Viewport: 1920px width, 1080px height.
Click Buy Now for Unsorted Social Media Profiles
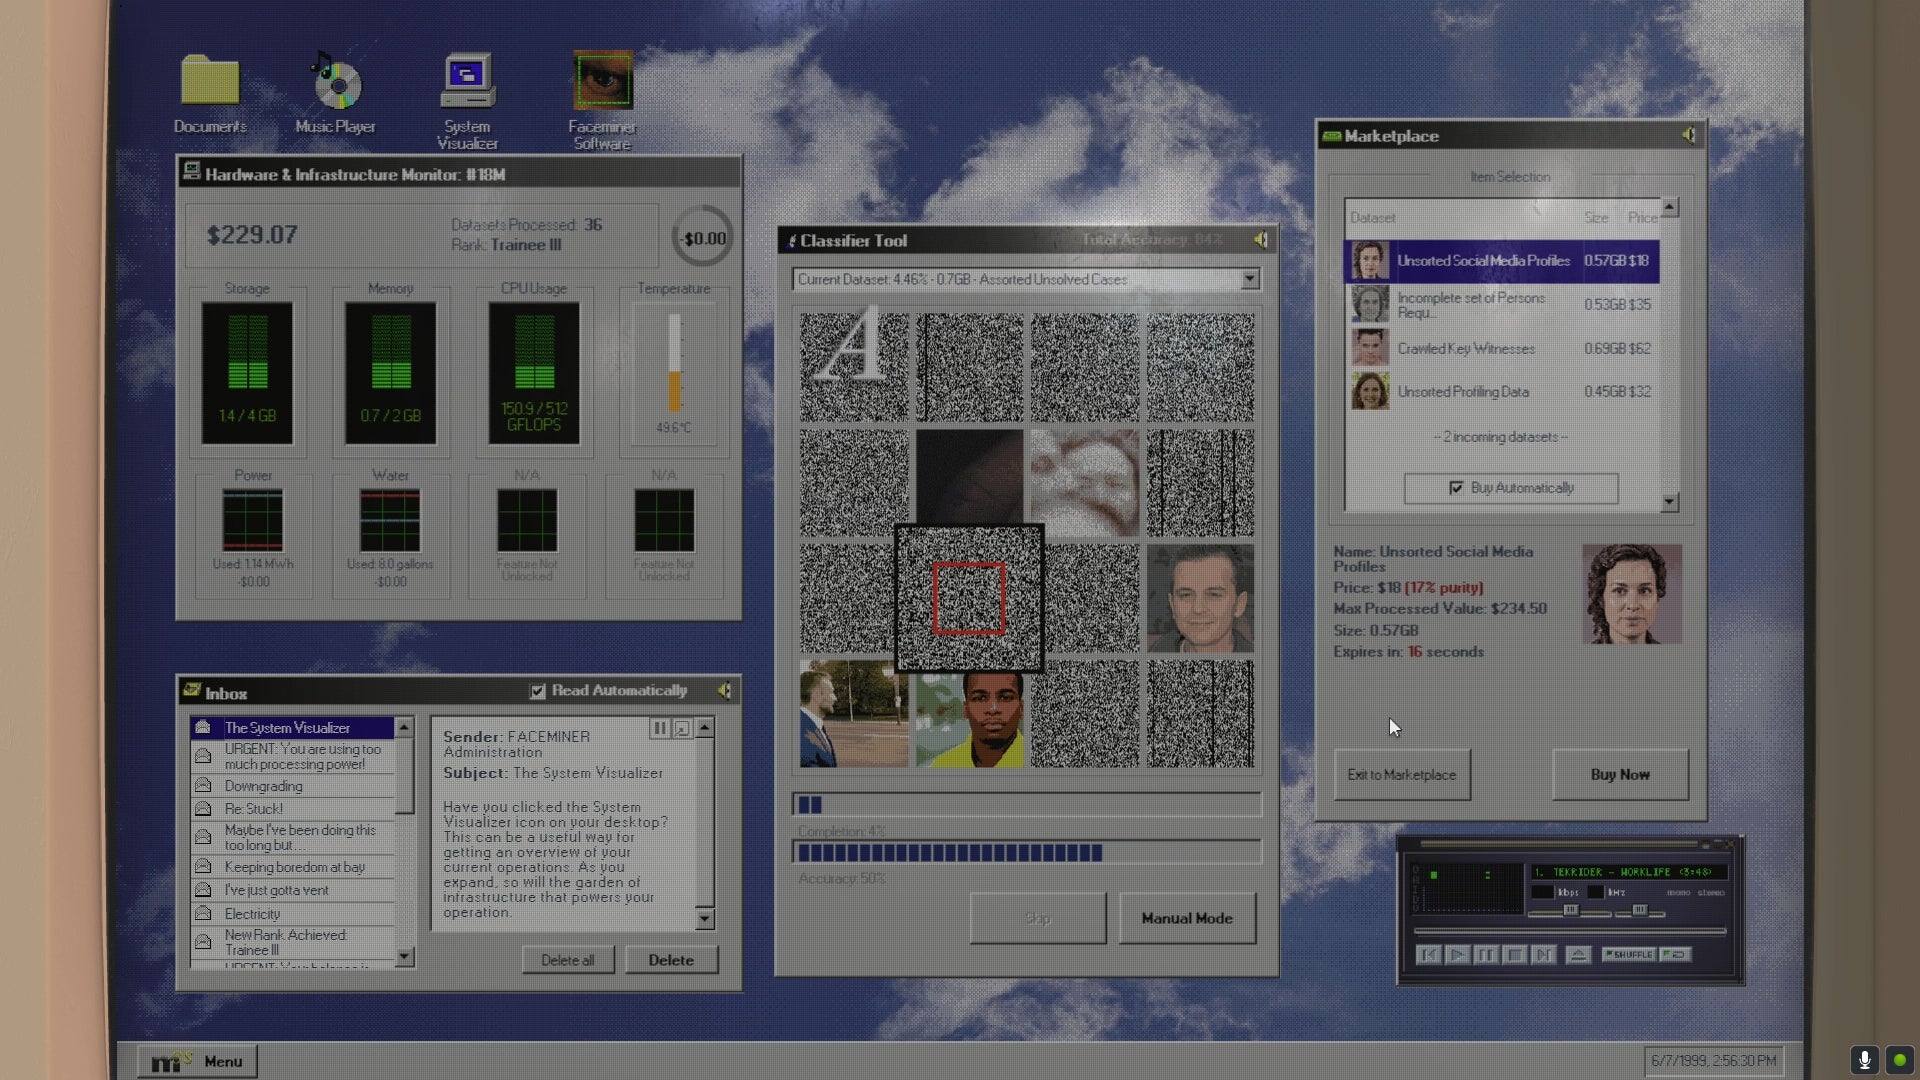pyautogui.click(x=1620, y=774)
